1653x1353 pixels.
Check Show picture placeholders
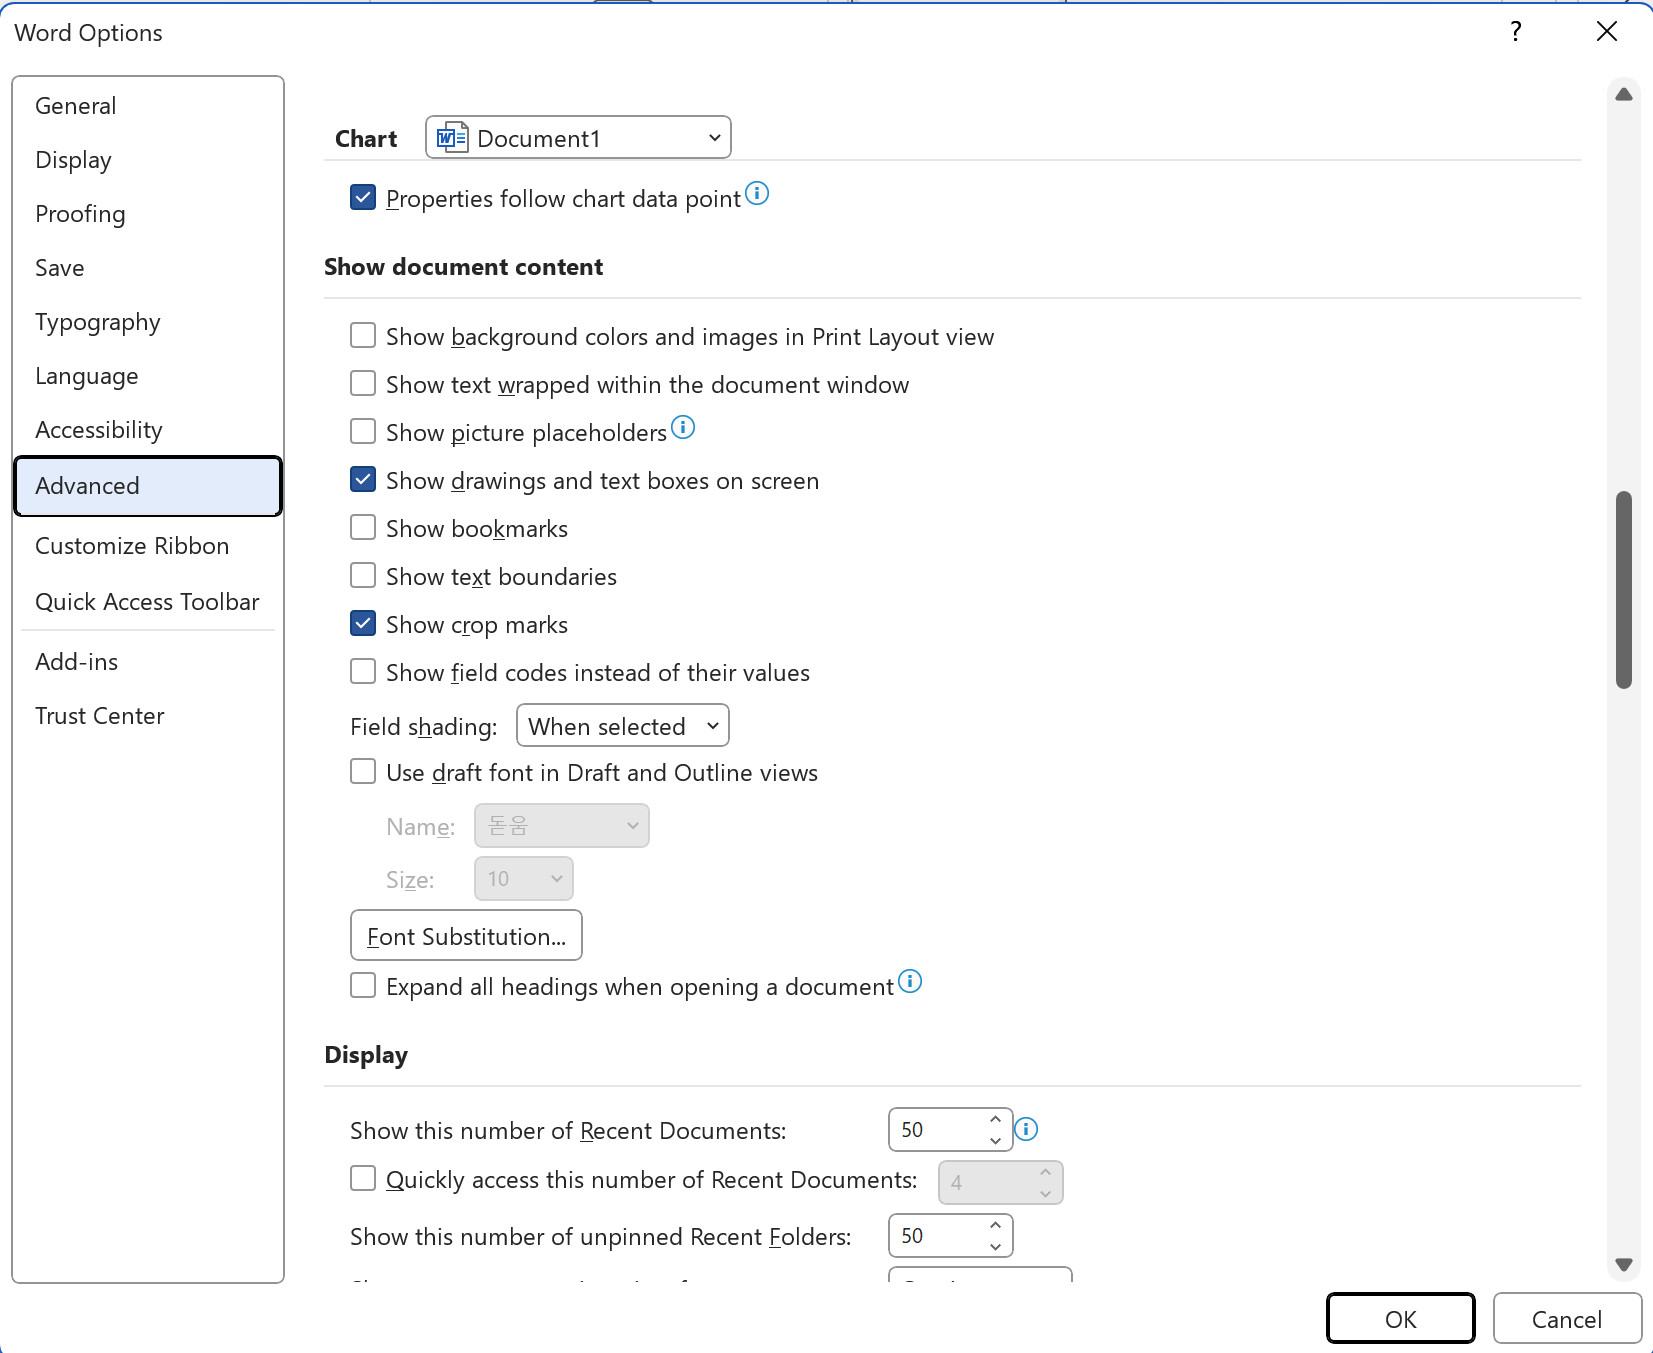tap(363, 431)
